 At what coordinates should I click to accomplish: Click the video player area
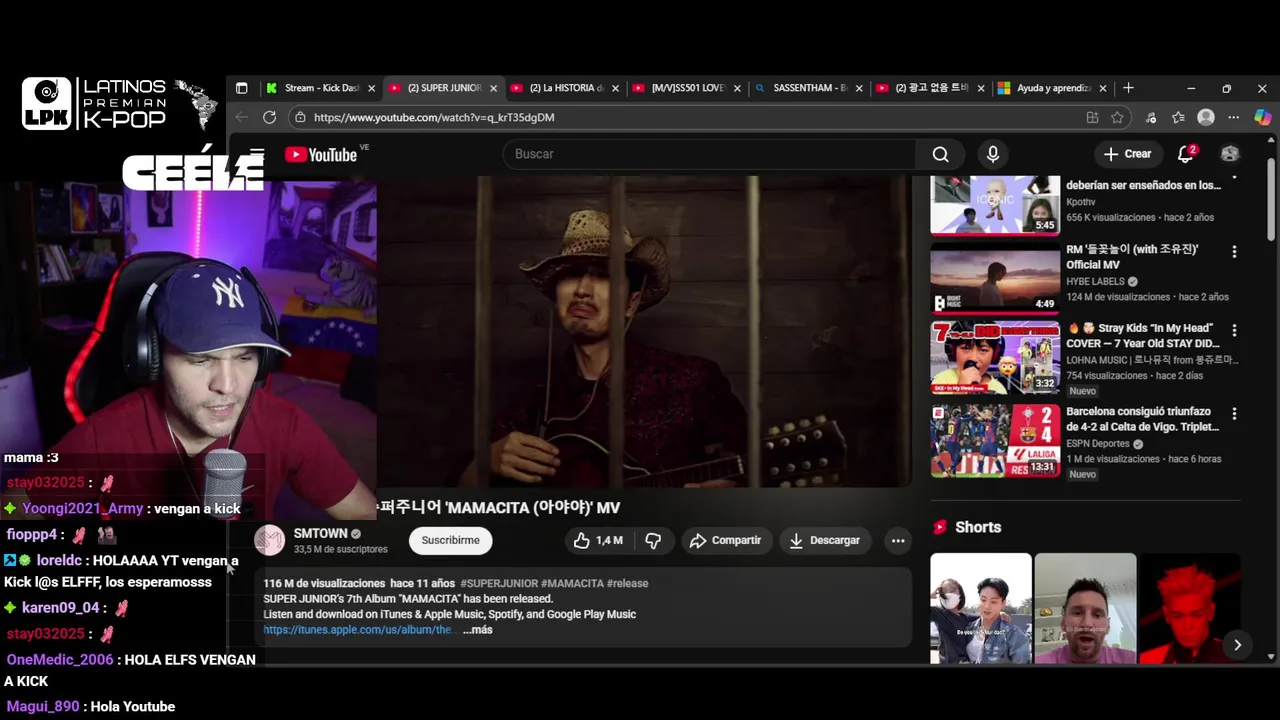(x=644, y=331)
